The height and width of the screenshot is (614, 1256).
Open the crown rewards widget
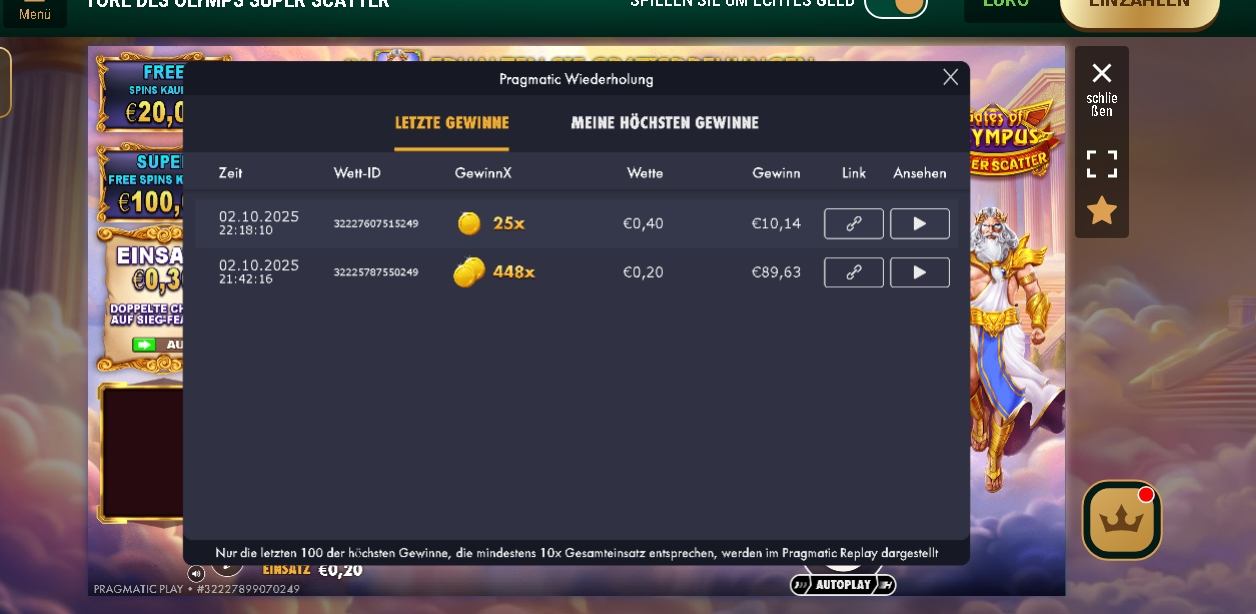pyautogui.click(x=1121, y=521)
